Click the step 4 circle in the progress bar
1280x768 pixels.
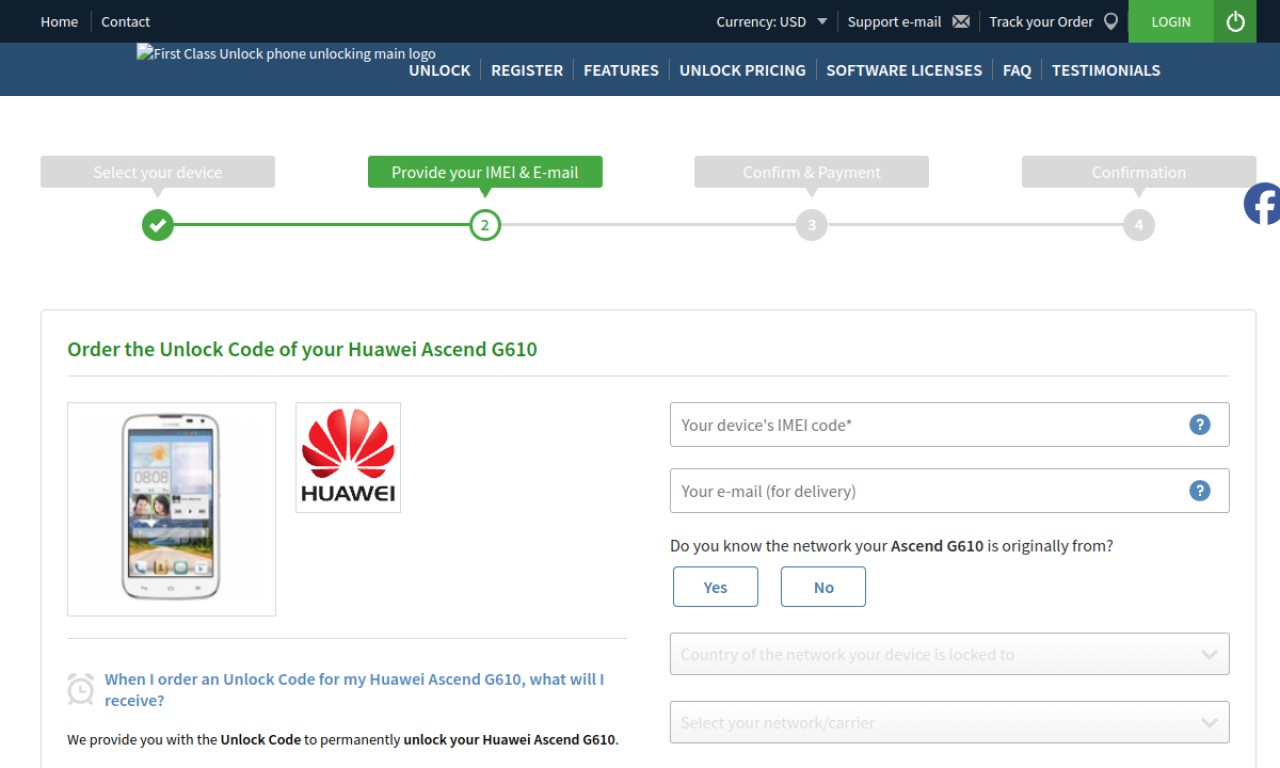(x=1139, y=225)
